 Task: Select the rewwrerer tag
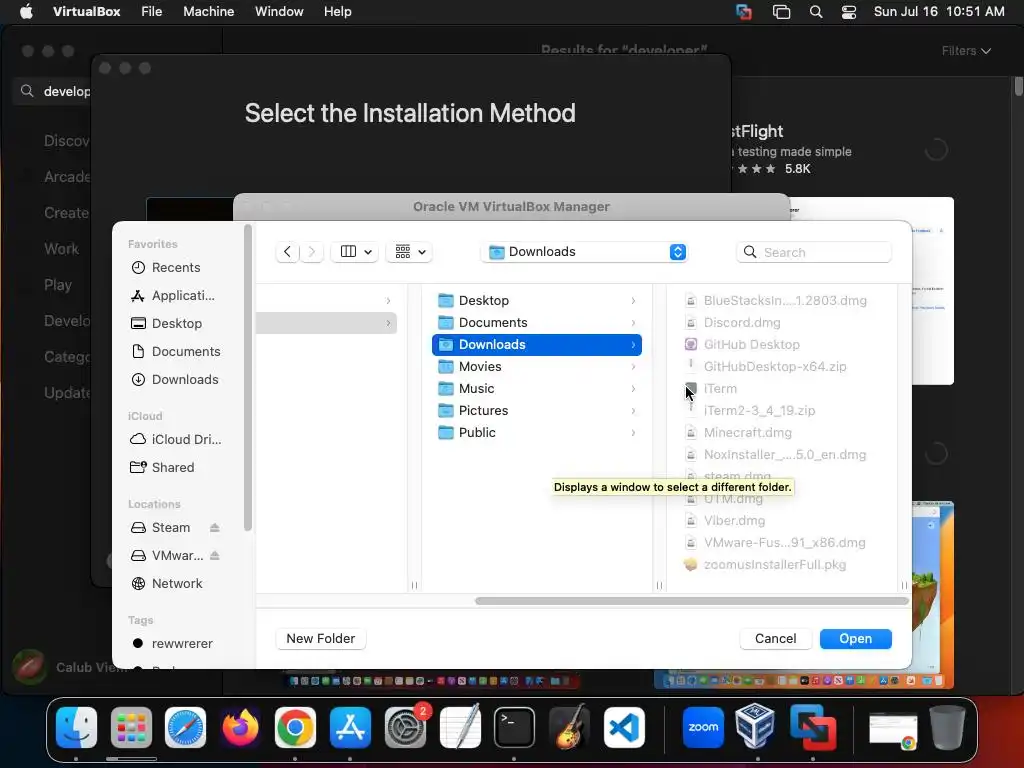(x=182, y=644)
